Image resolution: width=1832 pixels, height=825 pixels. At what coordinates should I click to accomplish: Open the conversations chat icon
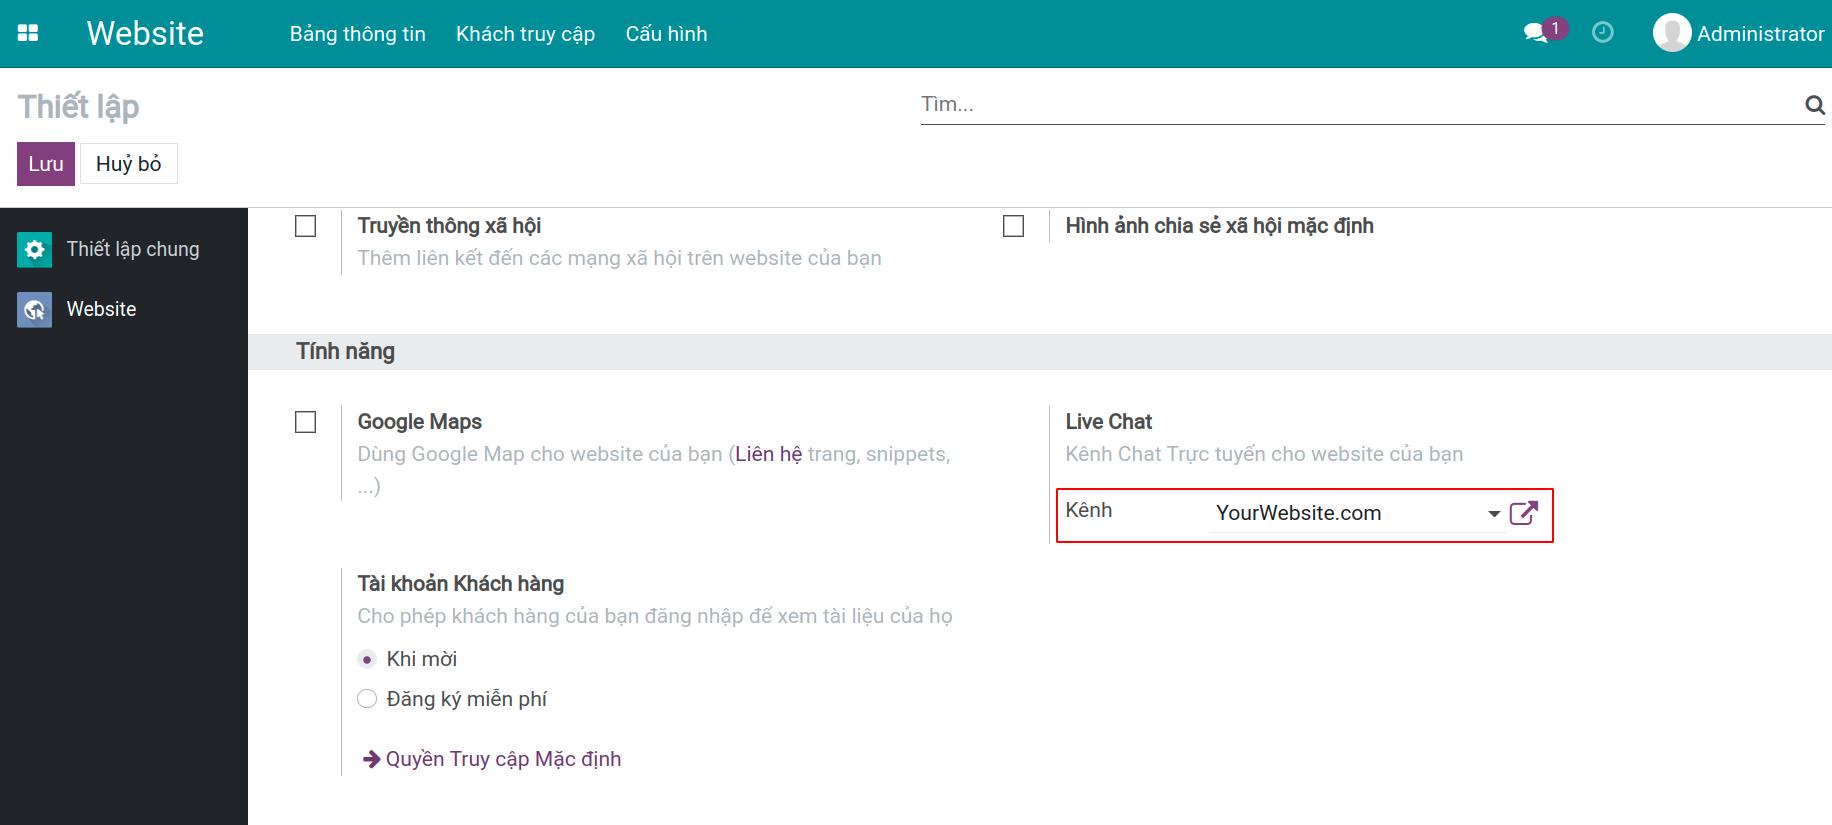tap(1535, 33)
